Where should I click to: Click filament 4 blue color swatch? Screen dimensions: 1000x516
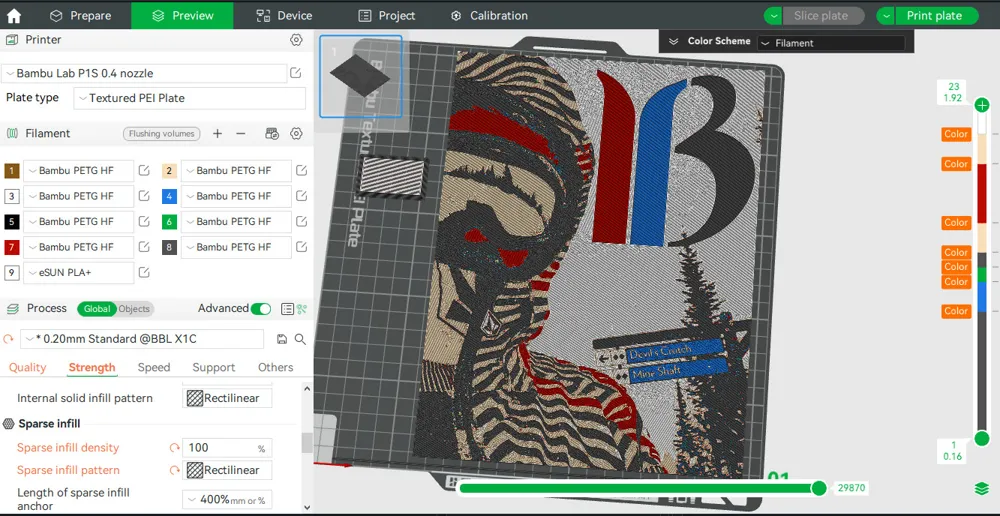169,196
